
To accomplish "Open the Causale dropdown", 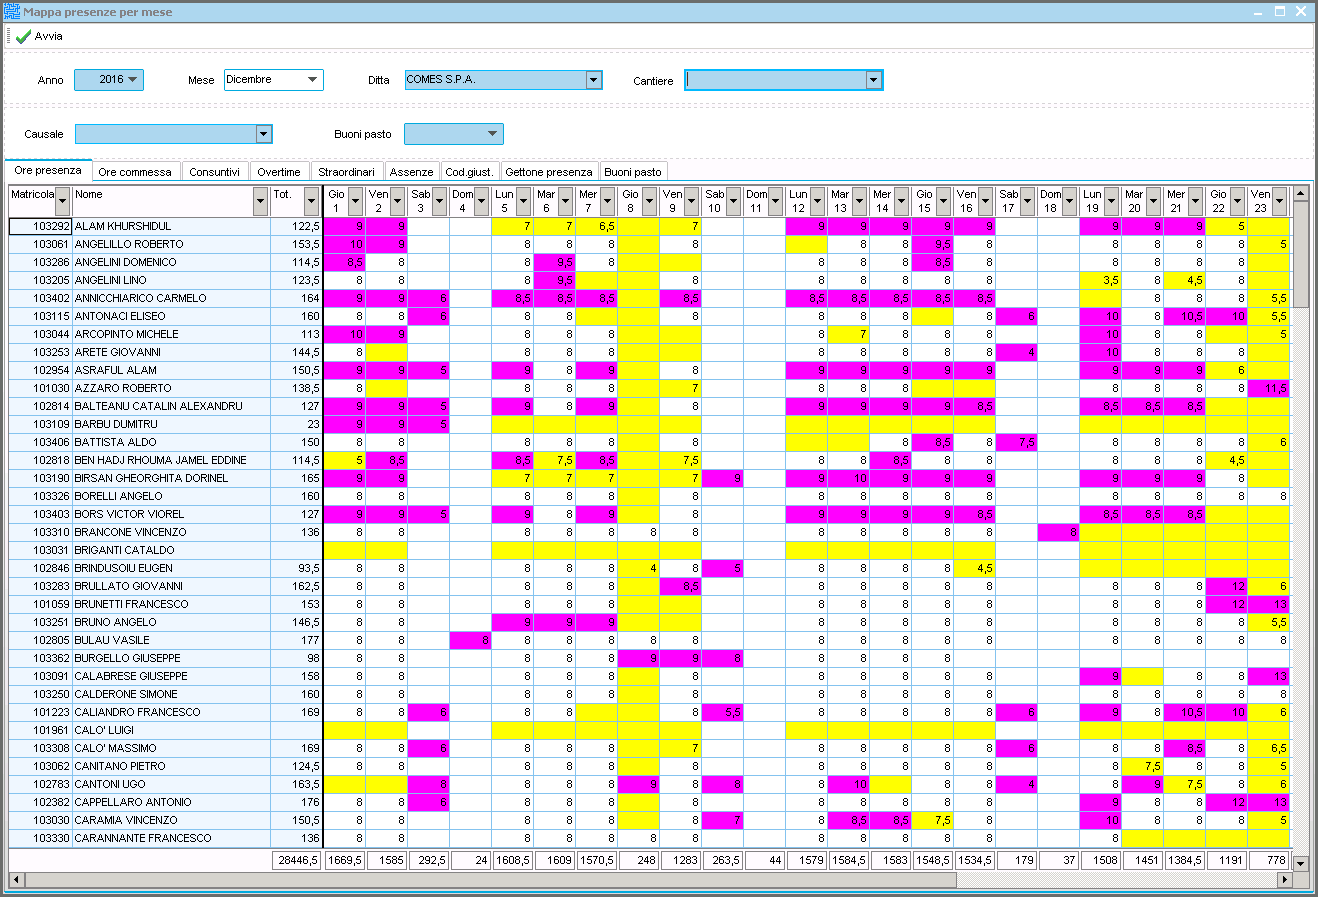I will (264, 134).
